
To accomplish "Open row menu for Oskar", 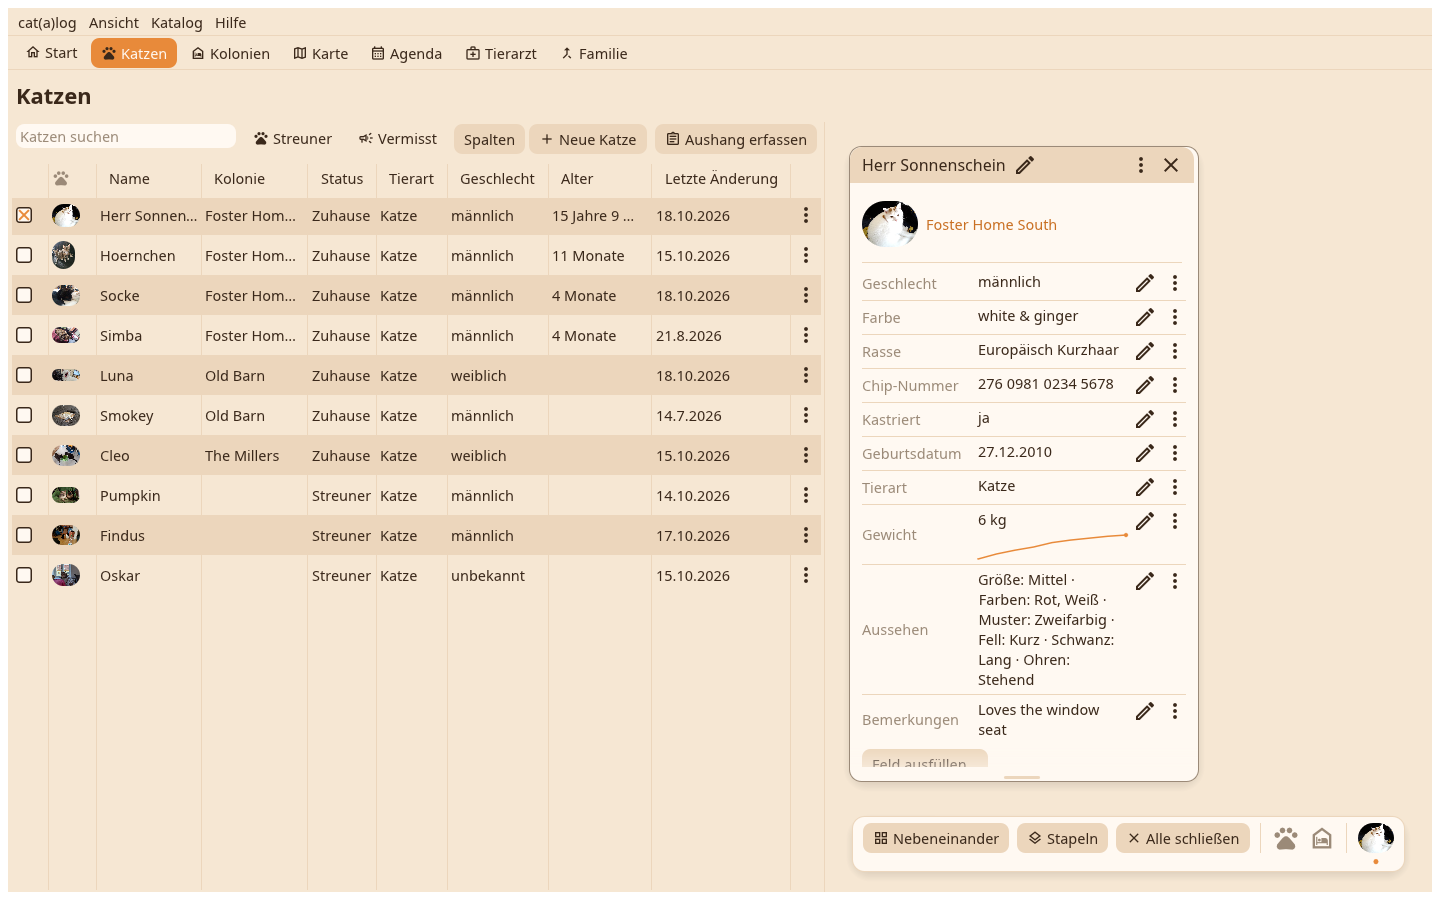I will click(x=806, y=575).
